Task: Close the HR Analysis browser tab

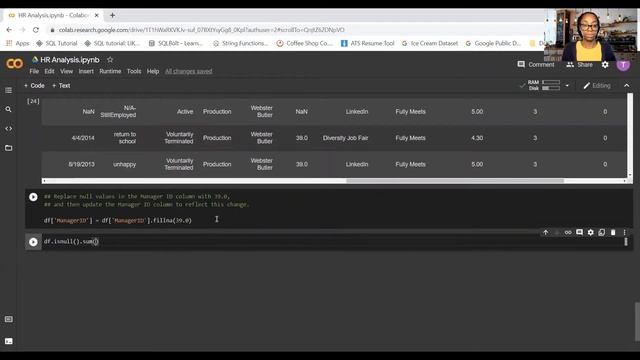Action: (97, 15)
